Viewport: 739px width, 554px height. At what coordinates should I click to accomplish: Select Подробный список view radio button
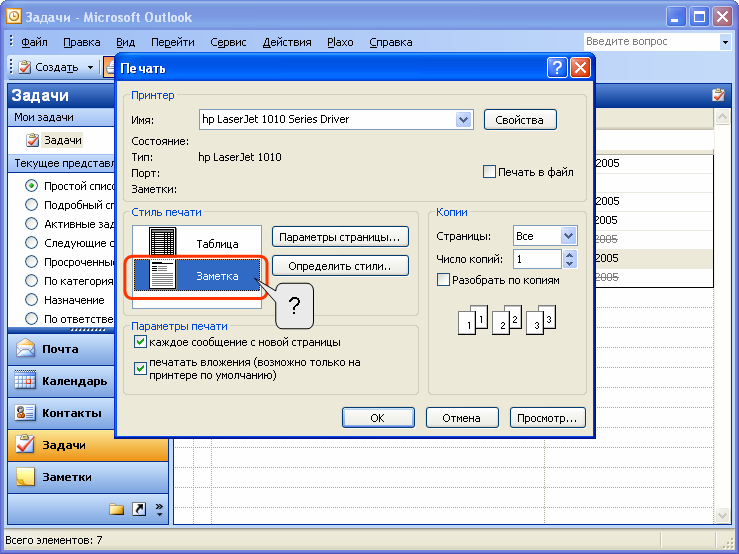tap(32, 205)
